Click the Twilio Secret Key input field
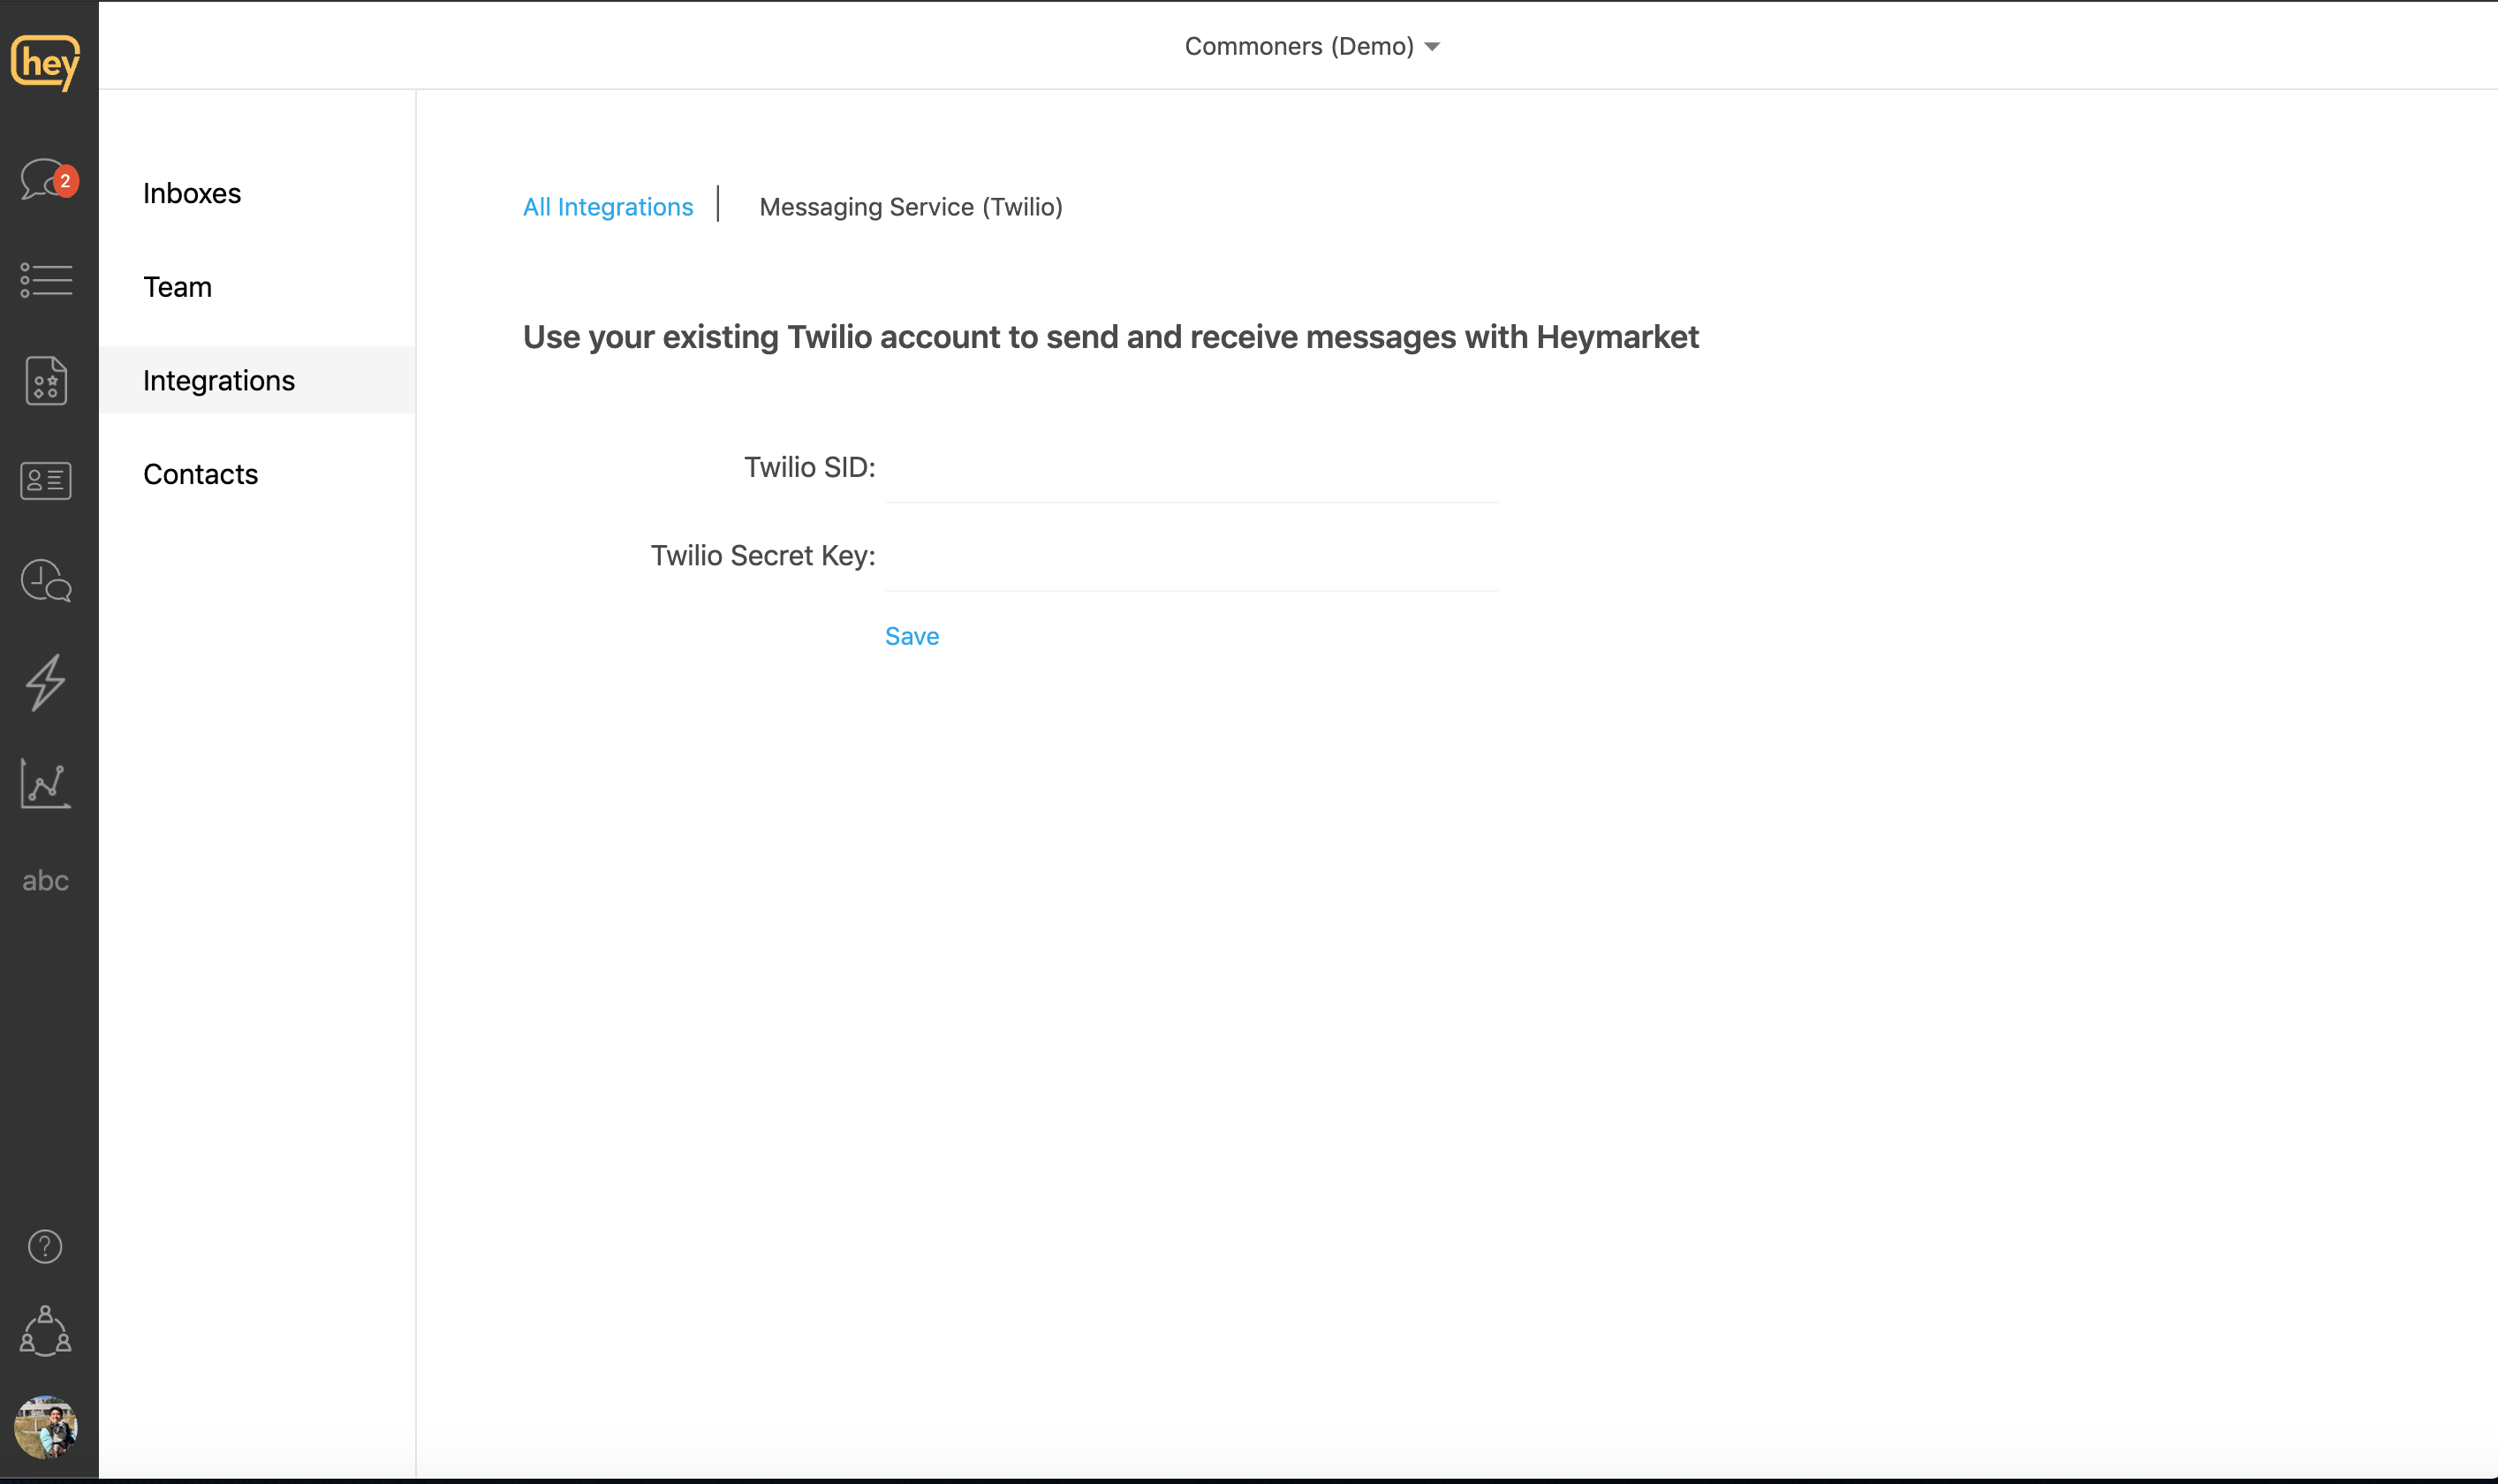Screen dimensions: 2498x1484 tap(1192, 556)
